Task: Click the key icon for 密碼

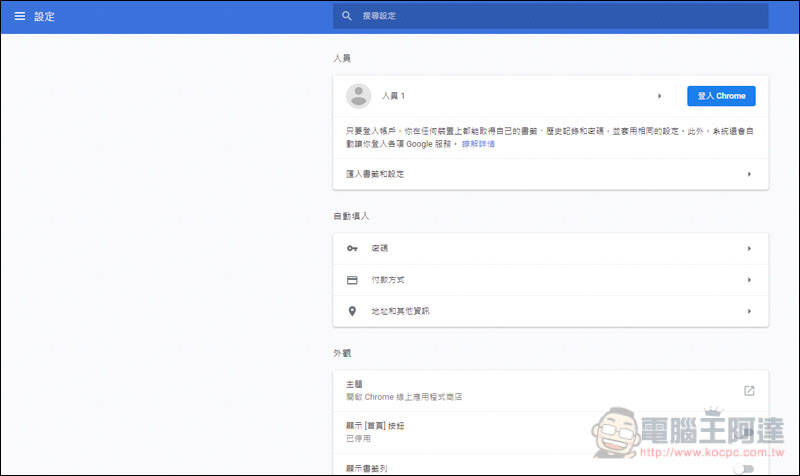Action: pos(352,248)
